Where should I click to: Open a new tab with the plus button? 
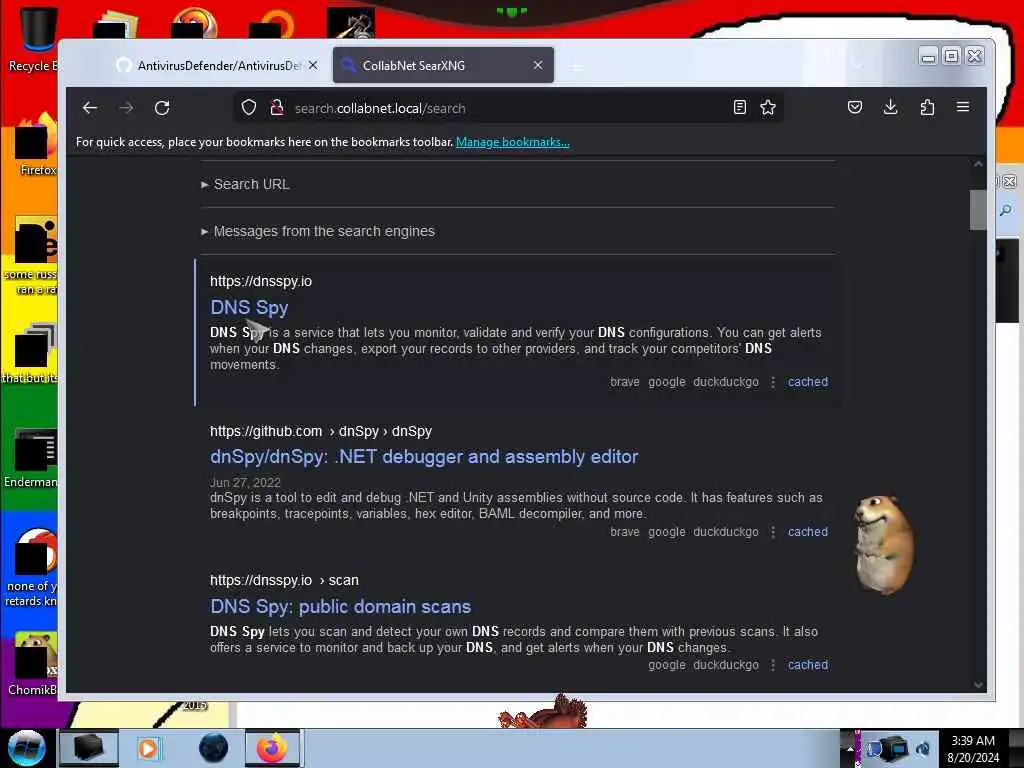click(575, 66)
